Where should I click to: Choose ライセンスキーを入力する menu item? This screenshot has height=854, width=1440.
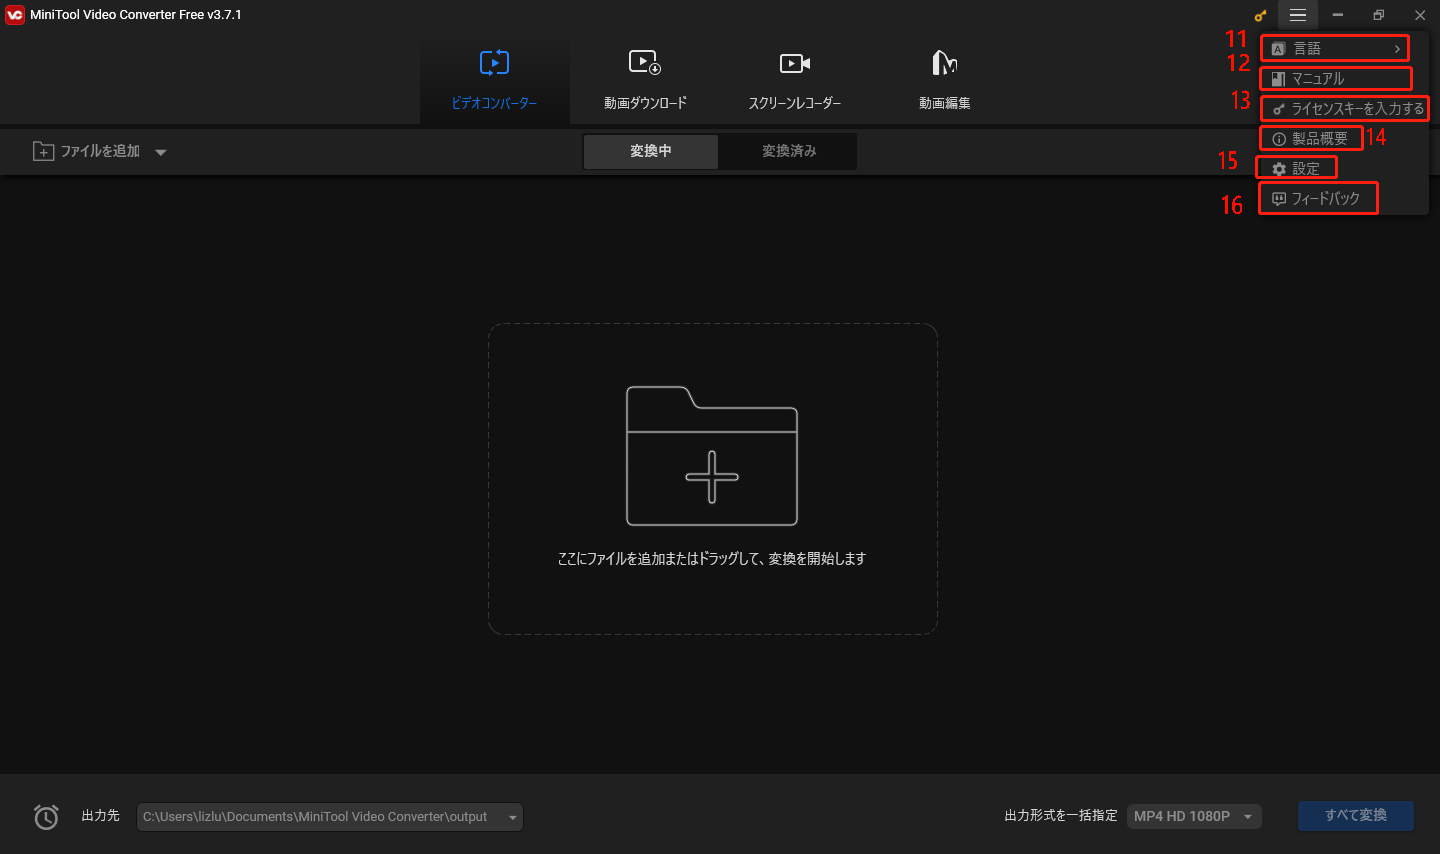(x=1345, y=108)
